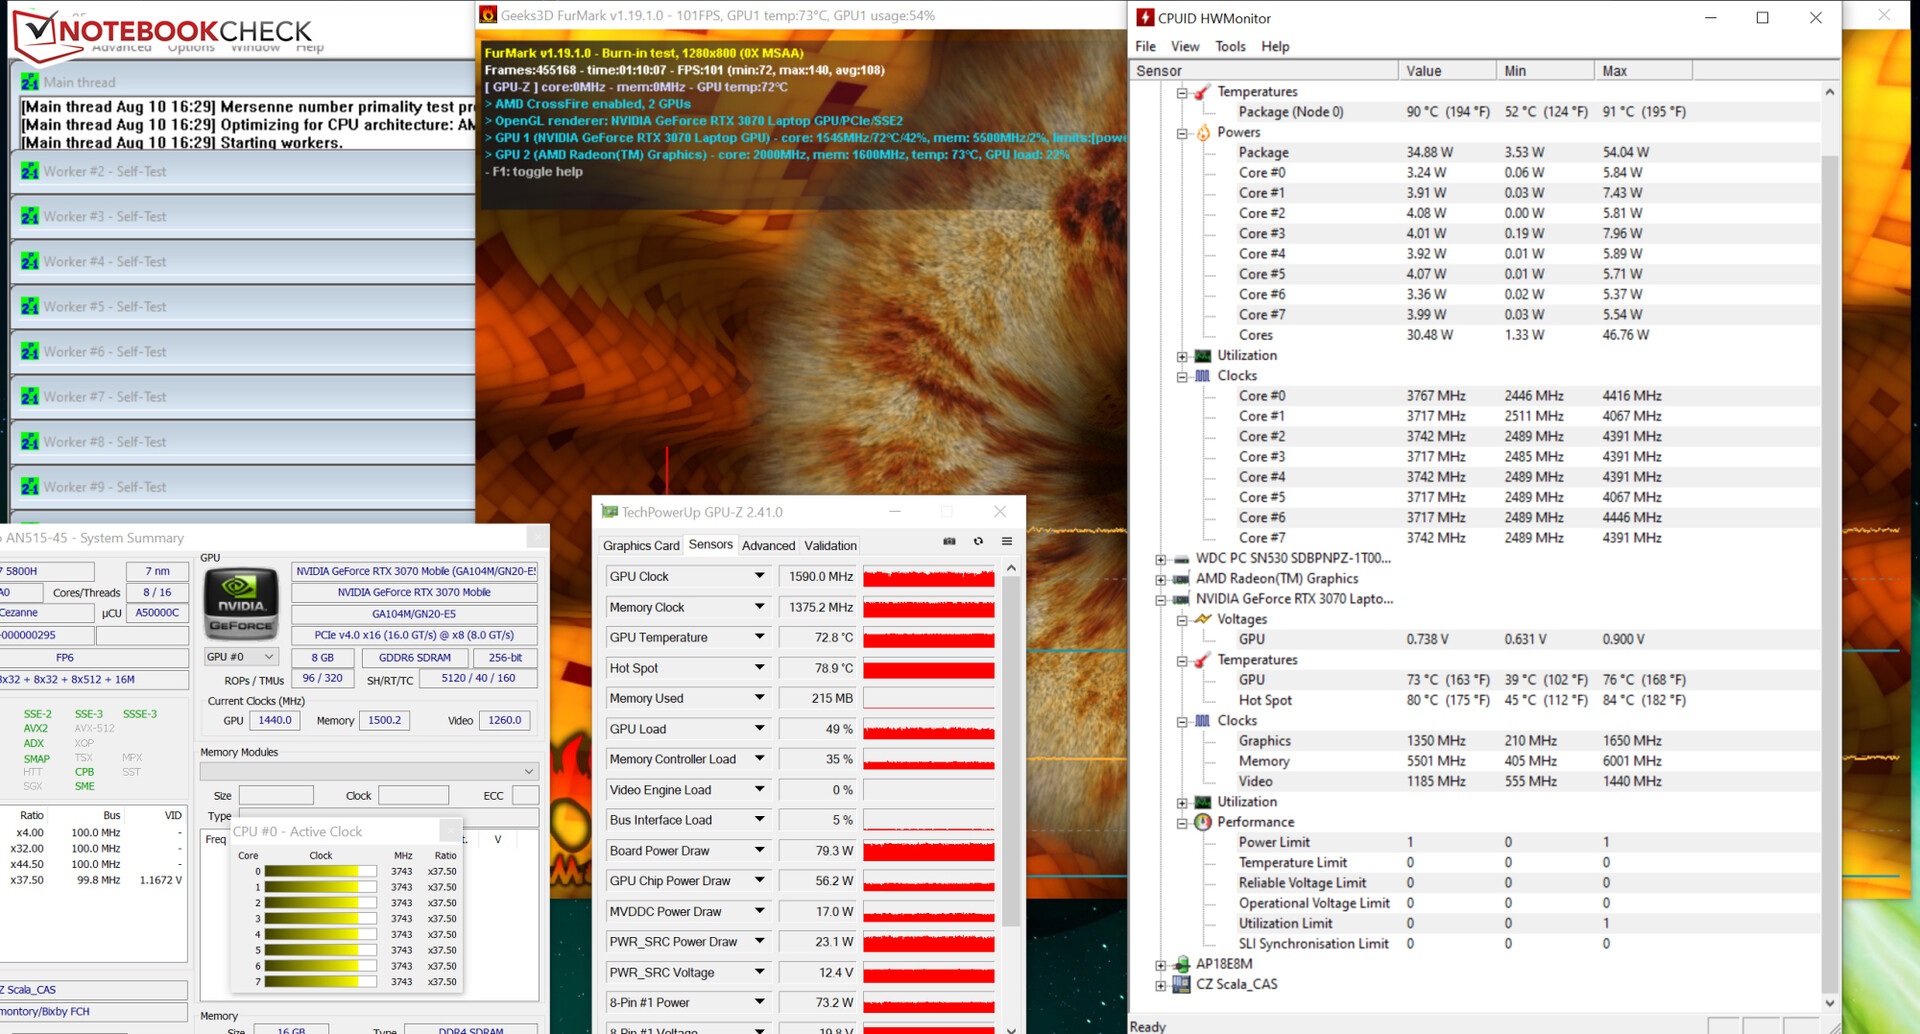Click the NVIDIA GeForce logo in System Summary
This screenshot has width=1920, height=1034.
point(241,604)
